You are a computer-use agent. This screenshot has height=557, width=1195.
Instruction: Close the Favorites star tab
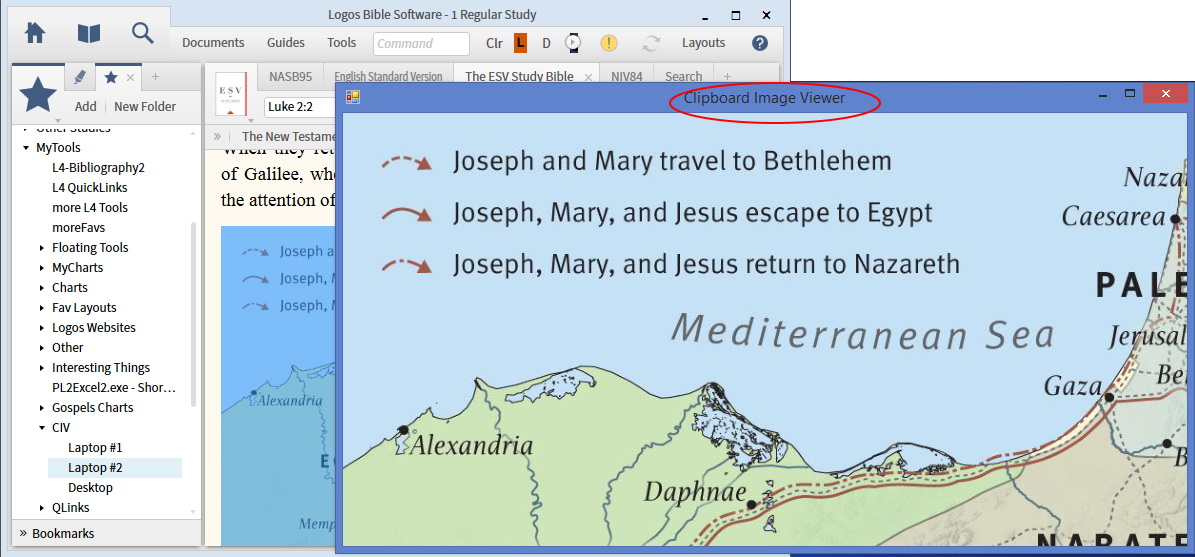130,77
